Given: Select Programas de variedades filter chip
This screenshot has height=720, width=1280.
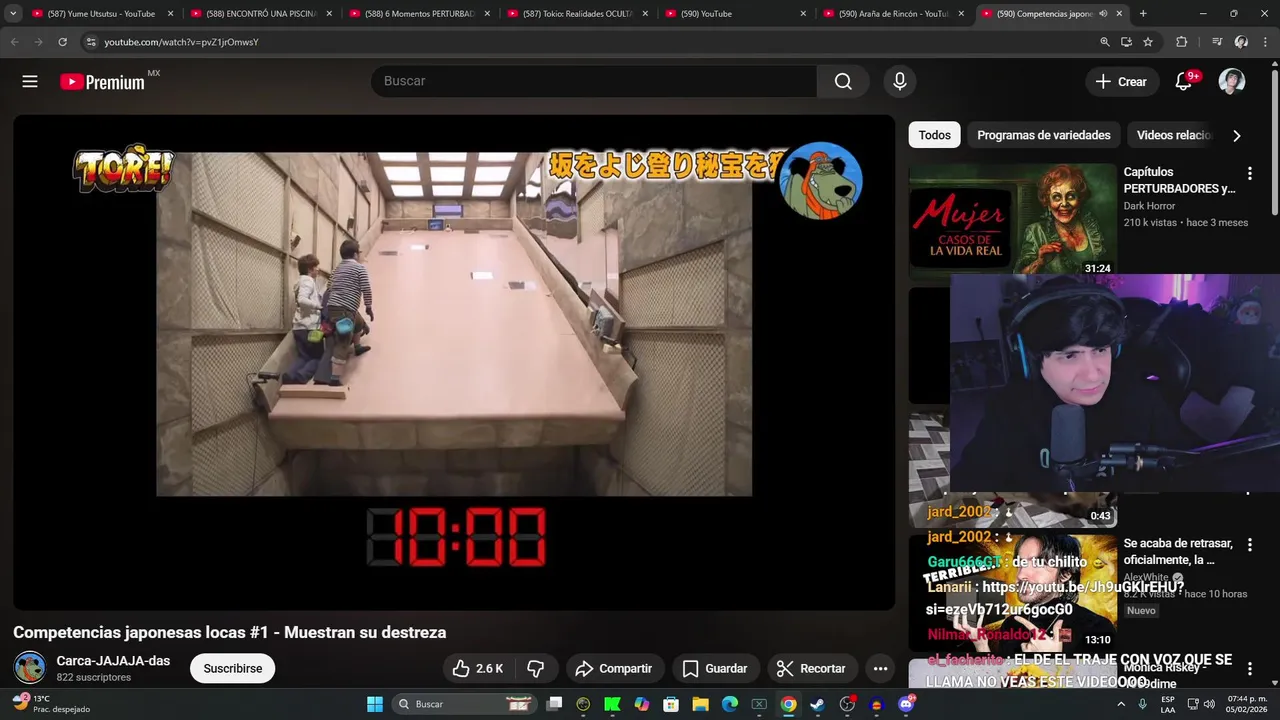Looking at the screenshot, I should [x=1044, y=135].
